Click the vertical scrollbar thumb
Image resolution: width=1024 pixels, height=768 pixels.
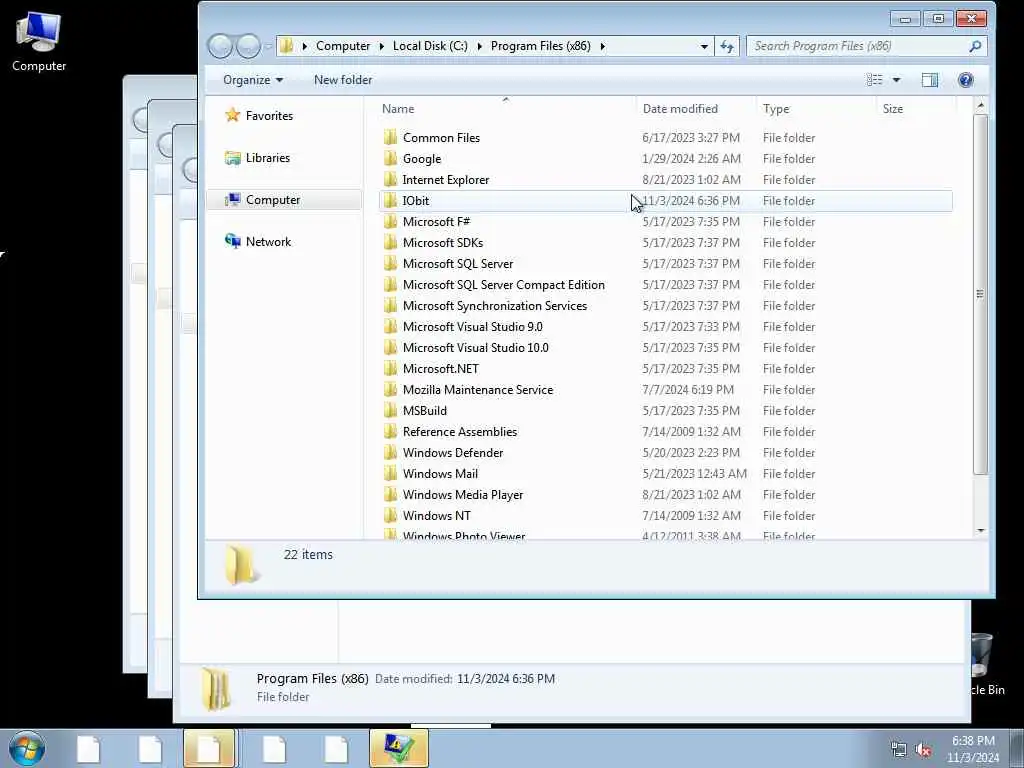pyautogui.click(x=980, y=294)
